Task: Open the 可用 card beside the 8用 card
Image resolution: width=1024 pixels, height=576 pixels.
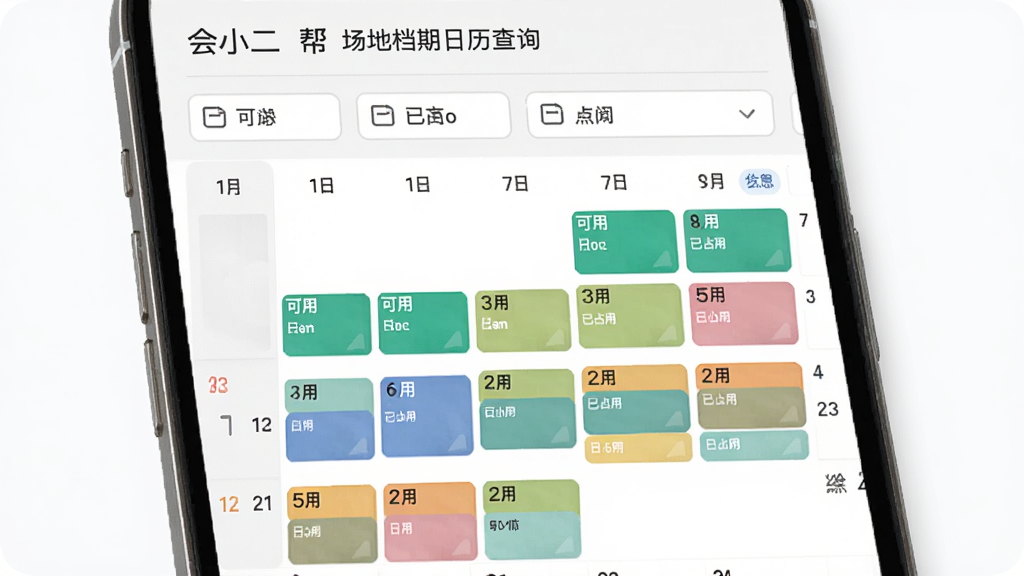Action: click(x=624, y=242)
